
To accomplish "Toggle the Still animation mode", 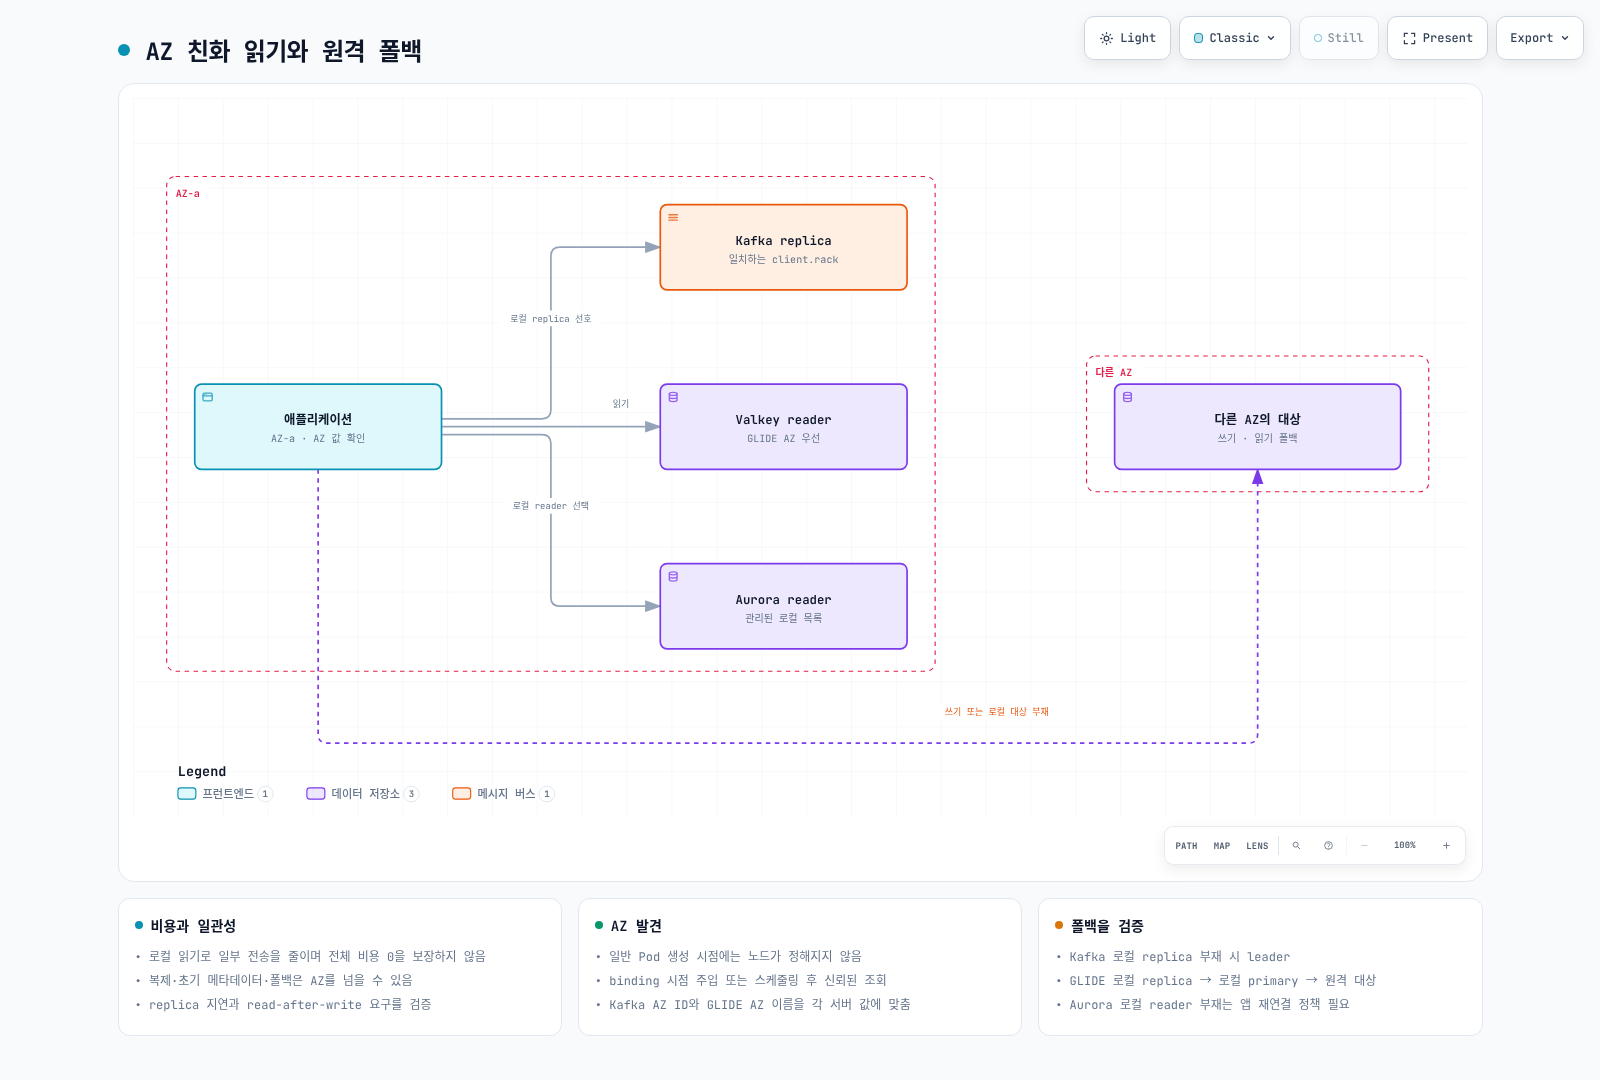I will (1339, 38).
